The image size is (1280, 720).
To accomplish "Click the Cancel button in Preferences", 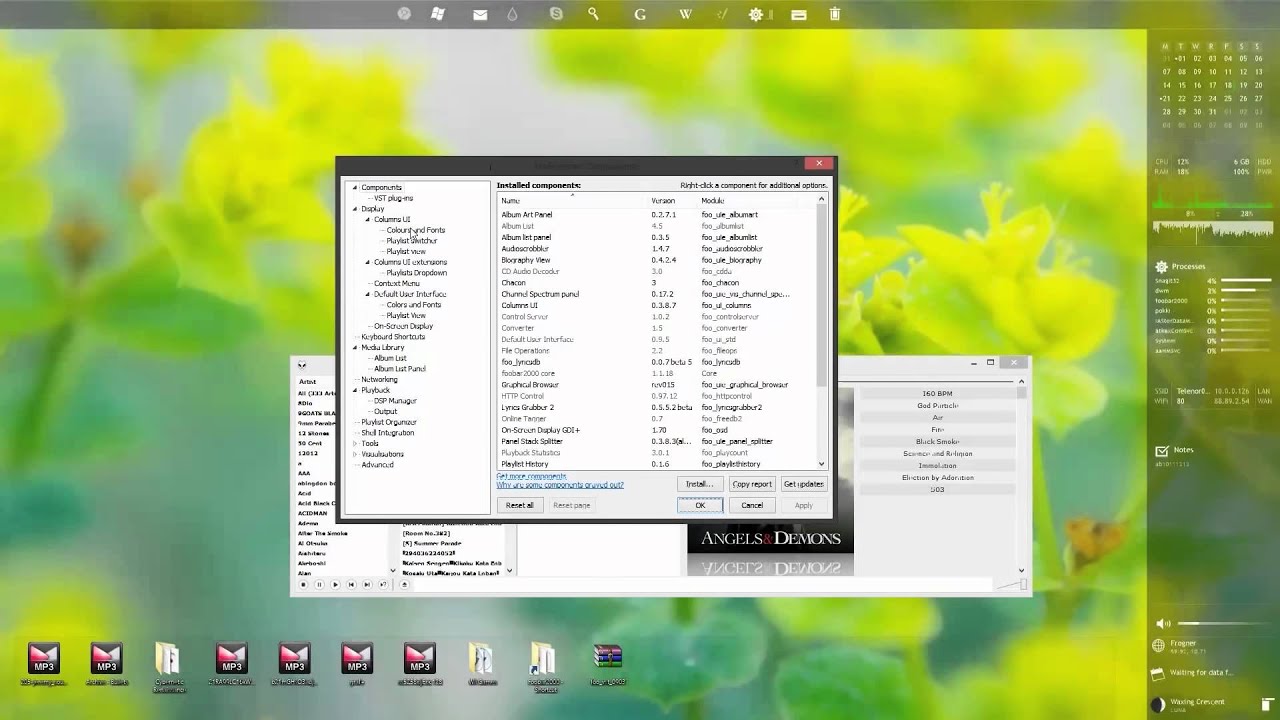I will [752, 505].
